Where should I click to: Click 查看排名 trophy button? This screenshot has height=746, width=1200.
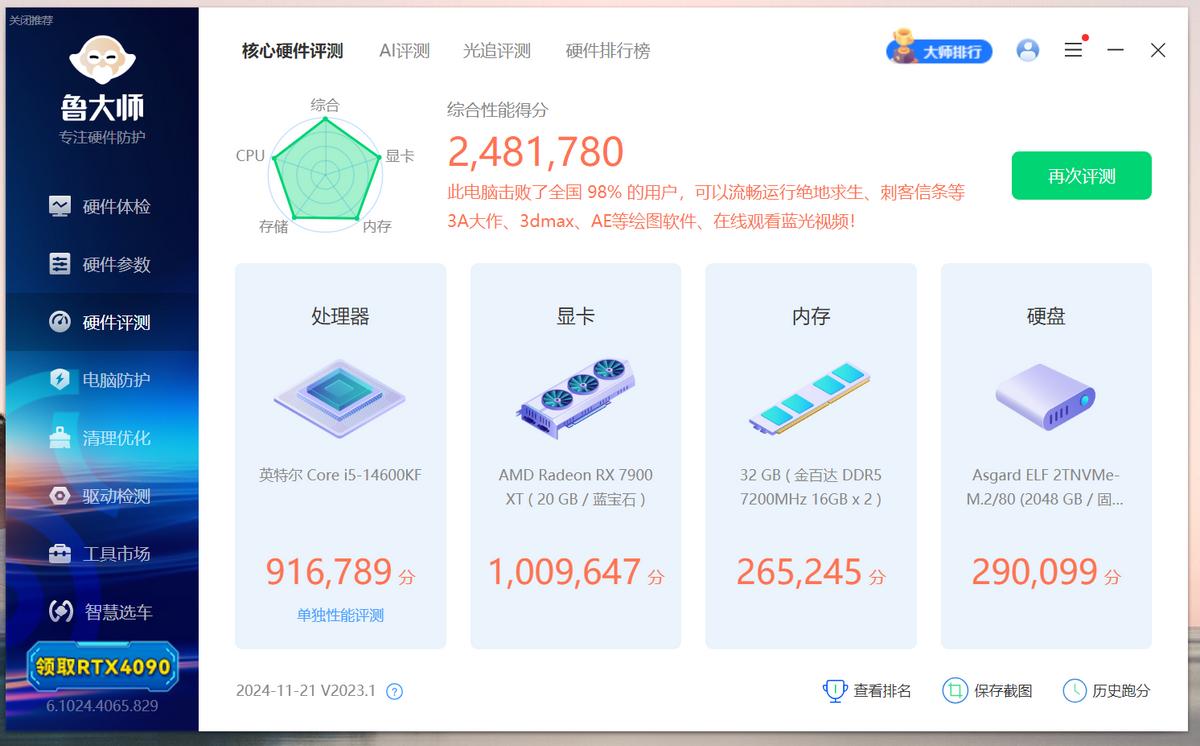867,691
